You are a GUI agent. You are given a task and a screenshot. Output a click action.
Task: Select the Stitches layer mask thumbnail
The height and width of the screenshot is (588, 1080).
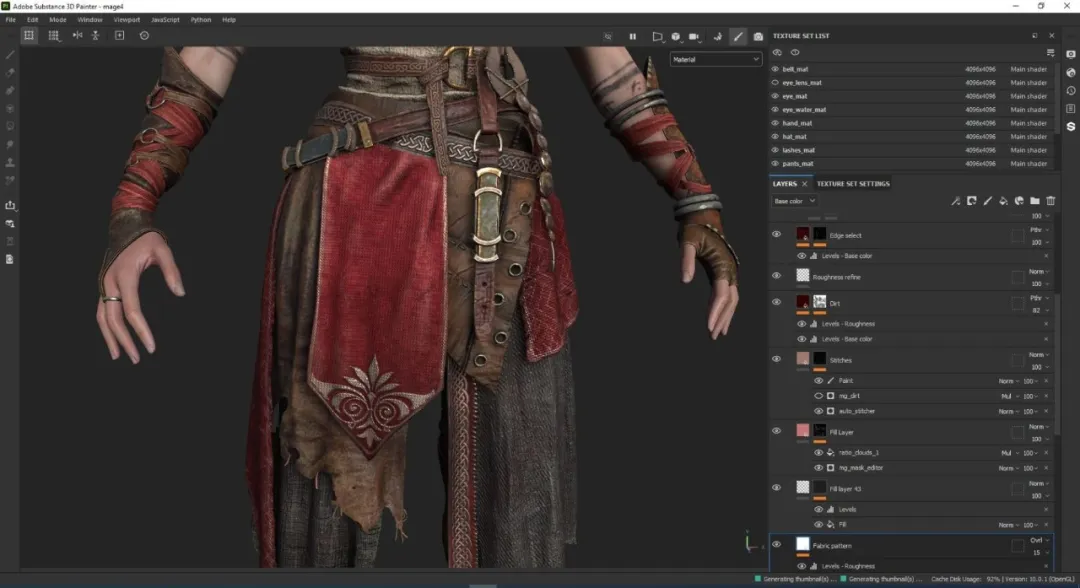[820, 359]
